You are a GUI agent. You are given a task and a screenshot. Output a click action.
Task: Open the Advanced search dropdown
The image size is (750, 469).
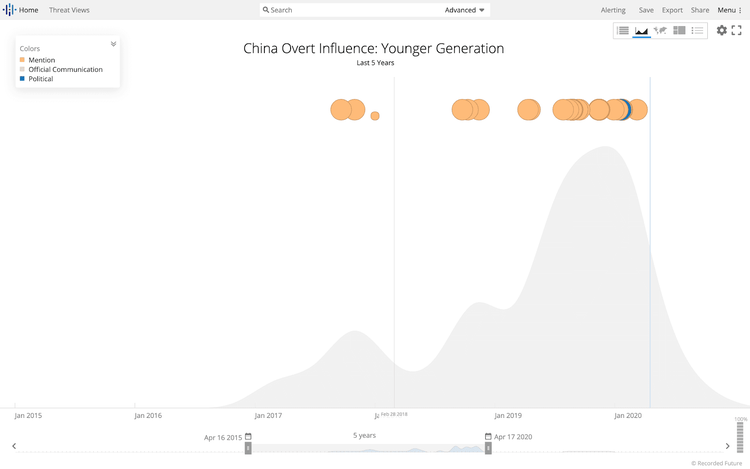tap(465, 10)
